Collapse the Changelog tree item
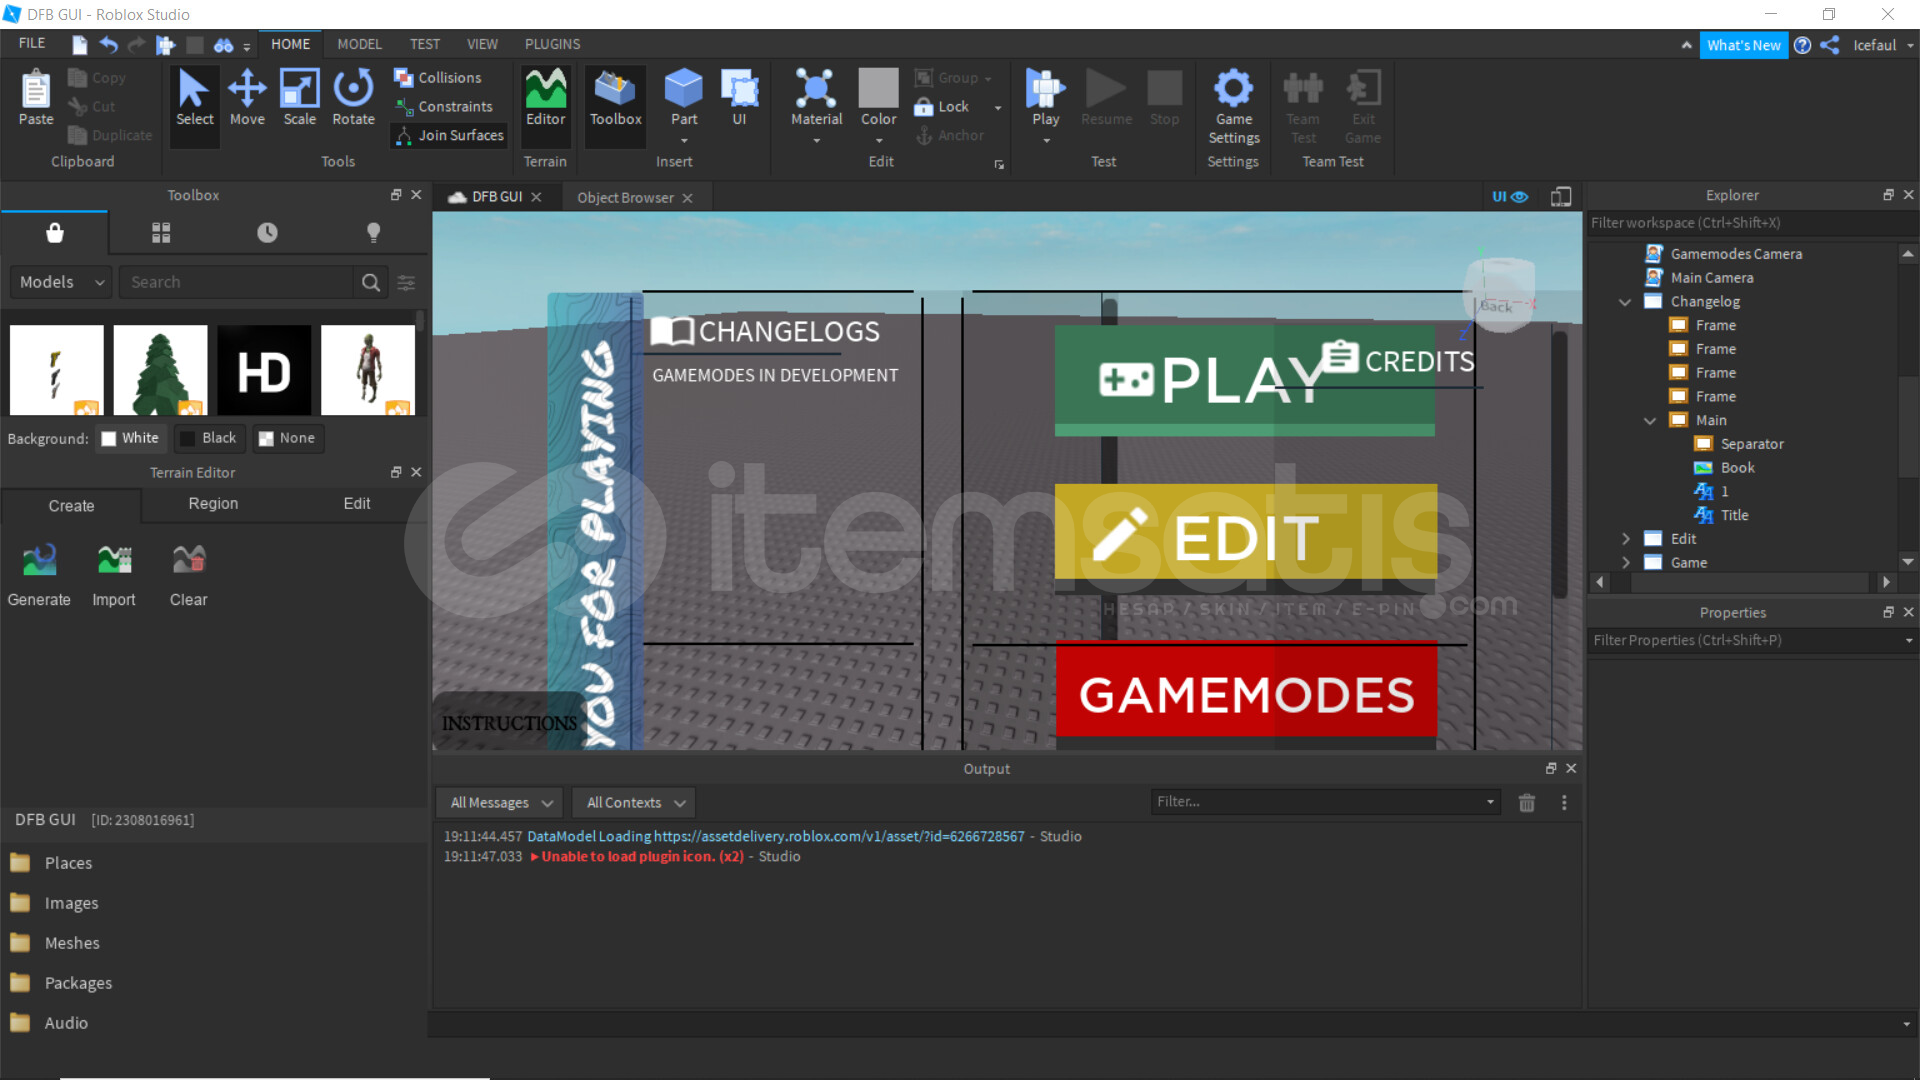This screenshot has height=1080, width=1920. pyautogui.click(x=1625, y=302)
